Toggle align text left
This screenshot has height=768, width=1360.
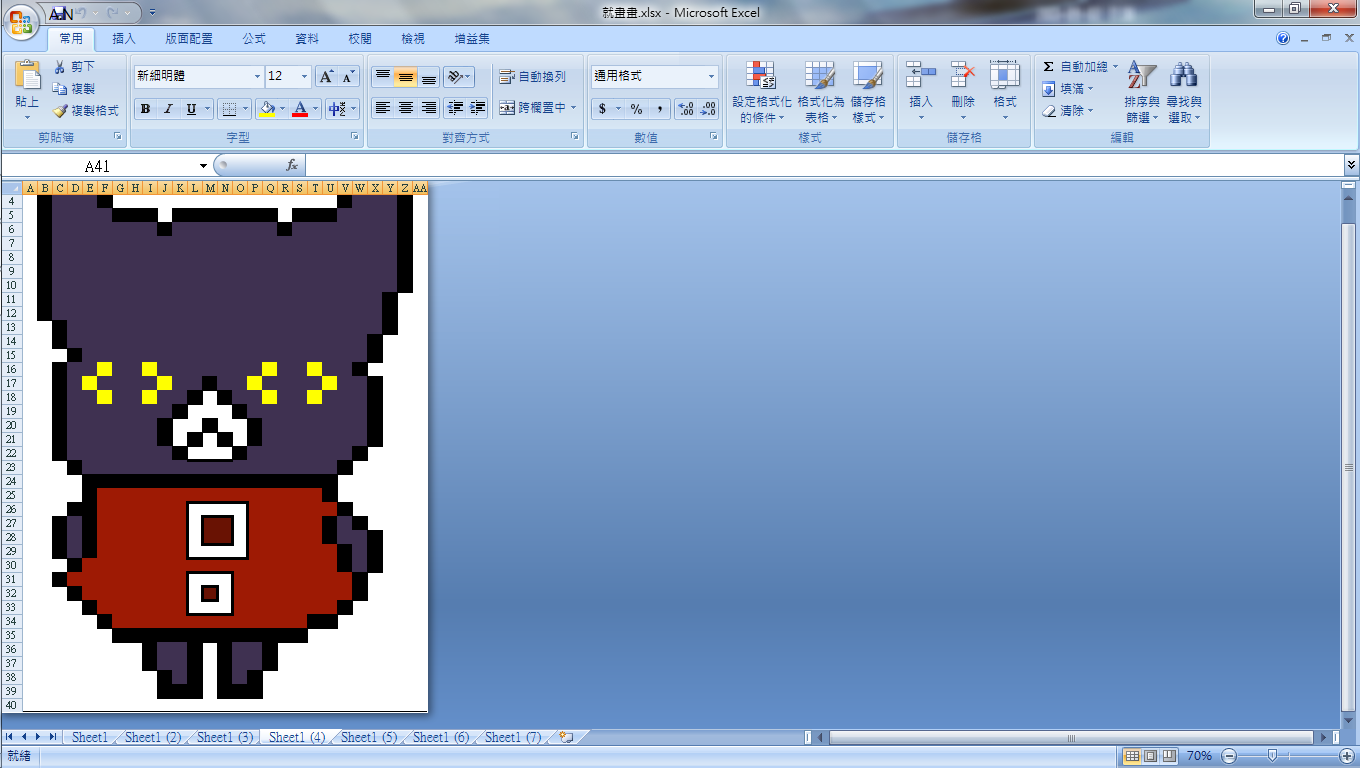coord(383,108)
